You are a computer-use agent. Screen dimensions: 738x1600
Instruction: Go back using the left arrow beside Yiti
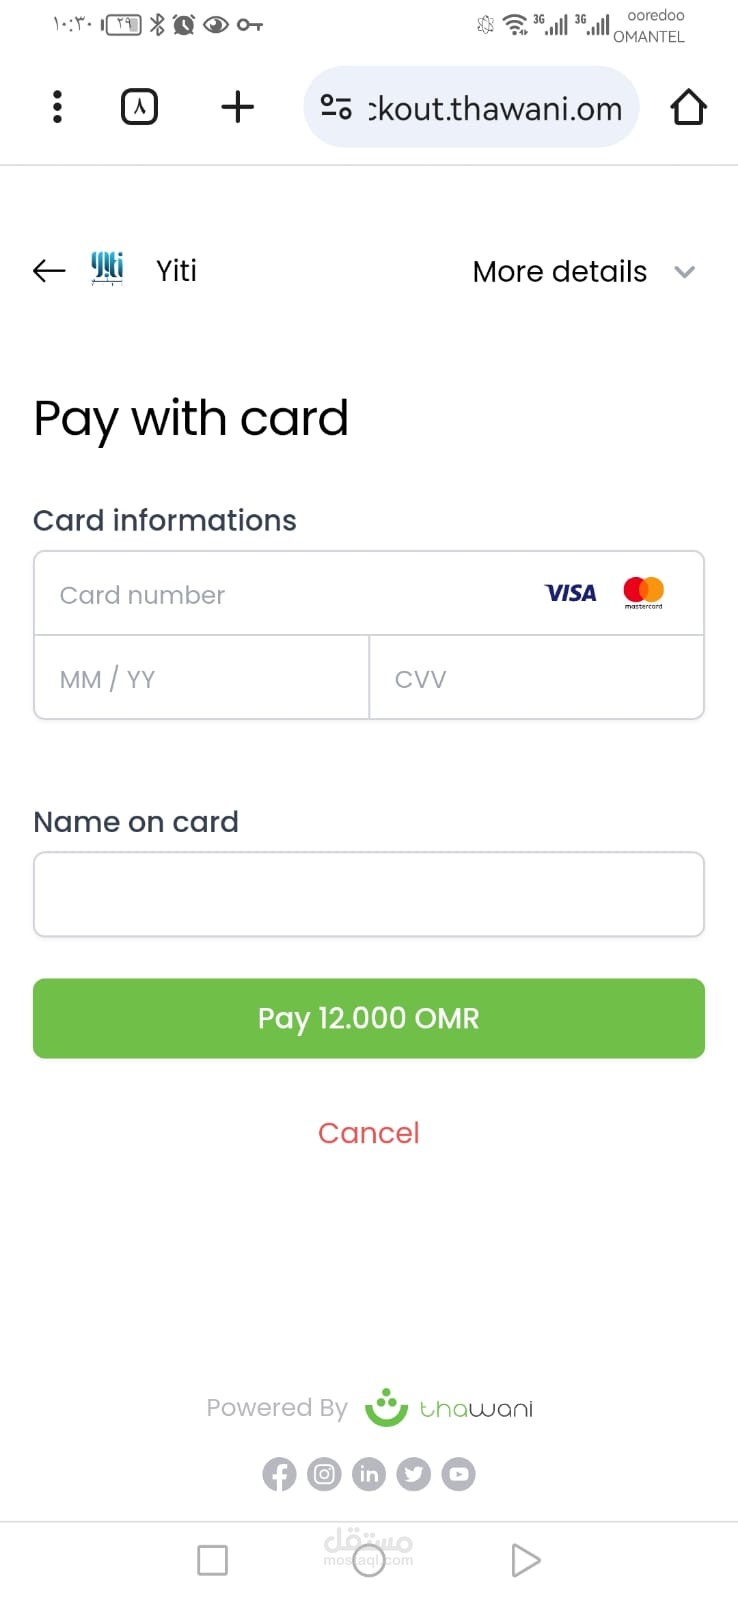pos(49,270)
